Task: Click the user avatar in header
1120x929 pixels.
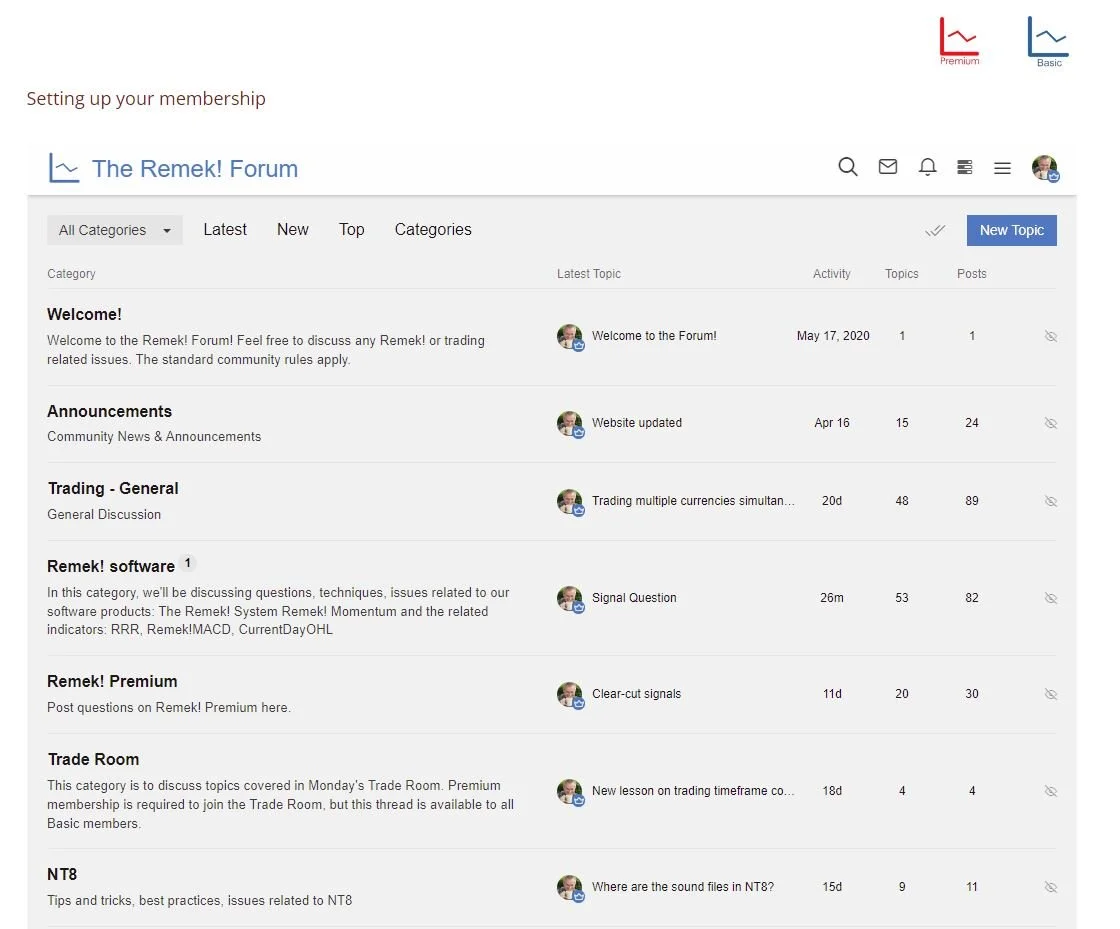Action: point(1045,168)
